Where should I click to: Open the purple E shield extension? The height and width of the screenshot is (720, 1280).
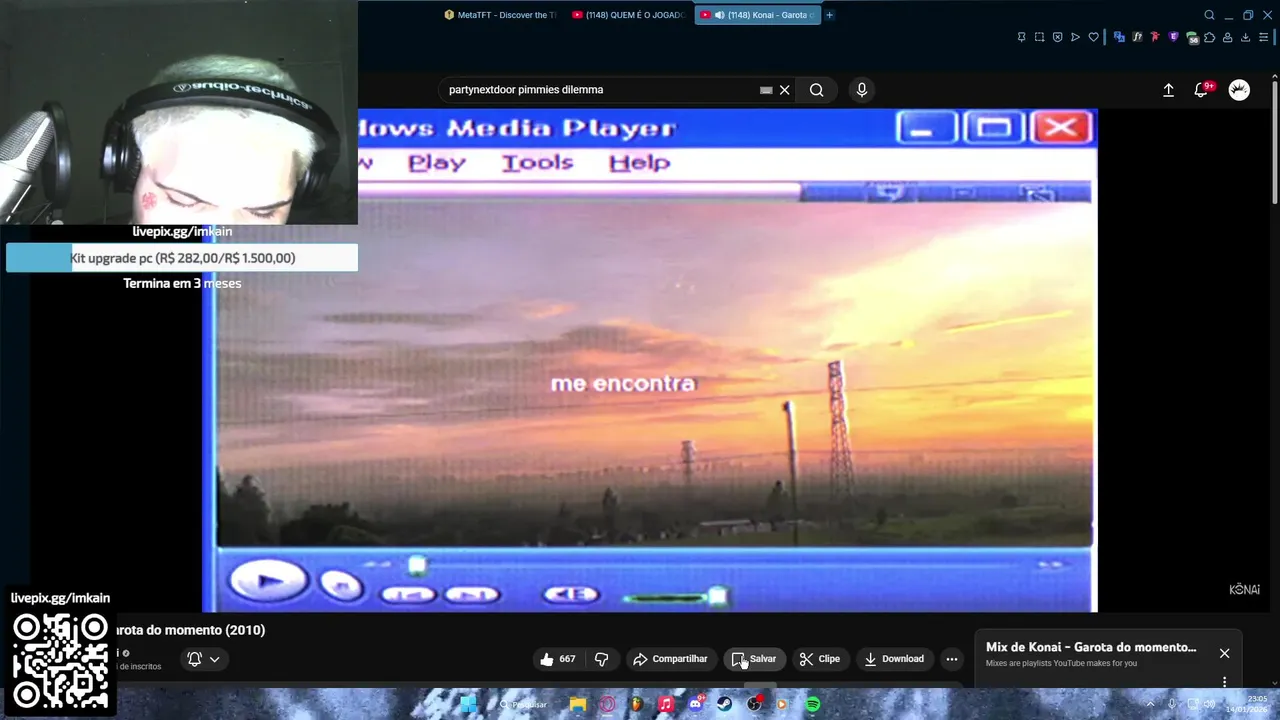click(x=1173, y=37)
